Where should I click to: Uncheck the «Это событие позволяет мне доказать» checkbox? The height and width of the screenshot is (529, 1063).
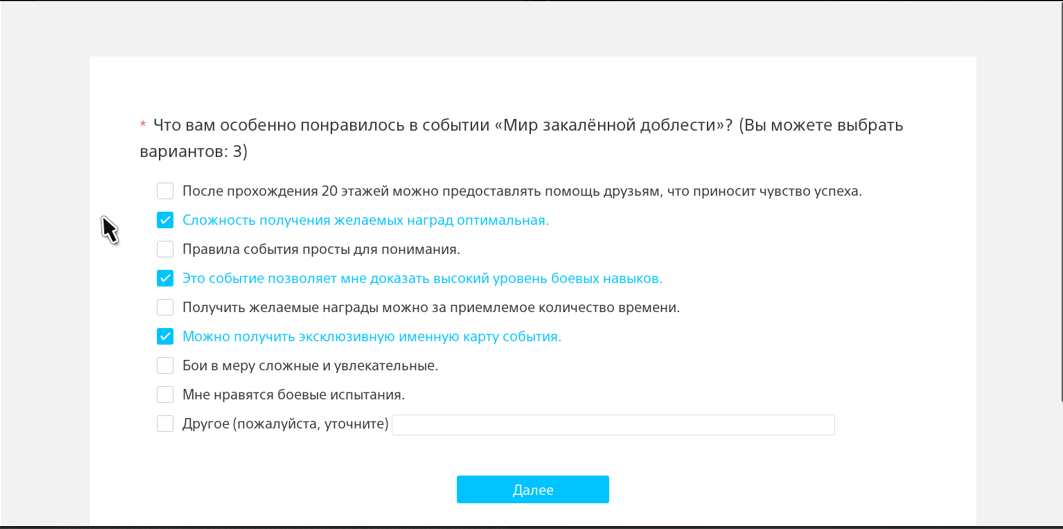[x=165, y=278]
